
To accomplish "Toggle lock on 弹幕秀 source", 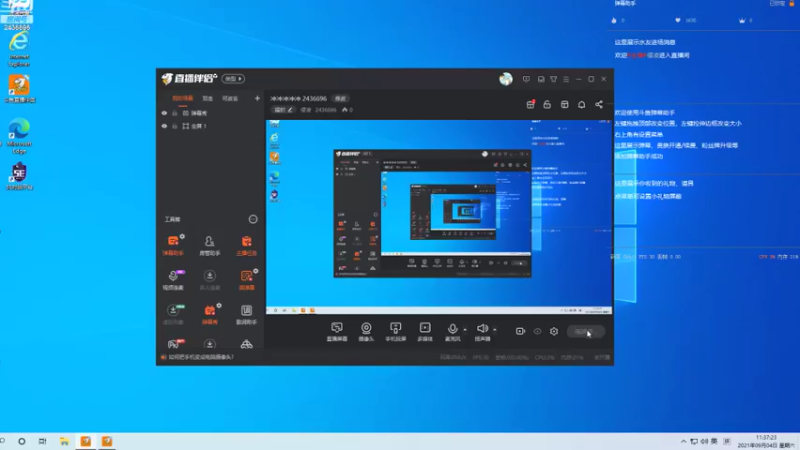I will [174, 113].
